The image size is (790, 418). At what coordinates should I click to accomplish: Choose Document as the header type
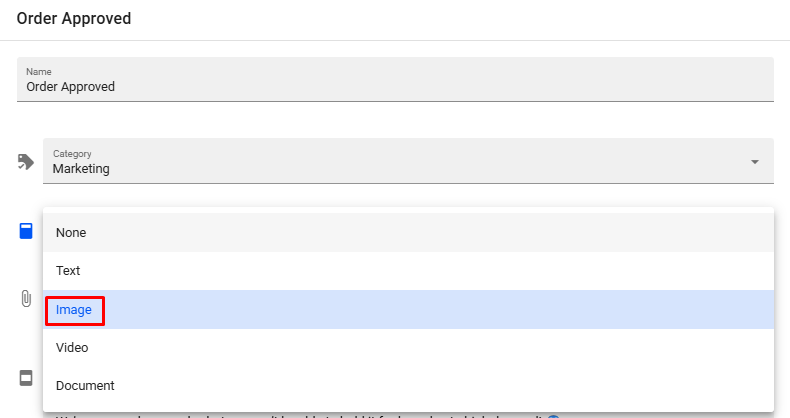coord(85,386)
